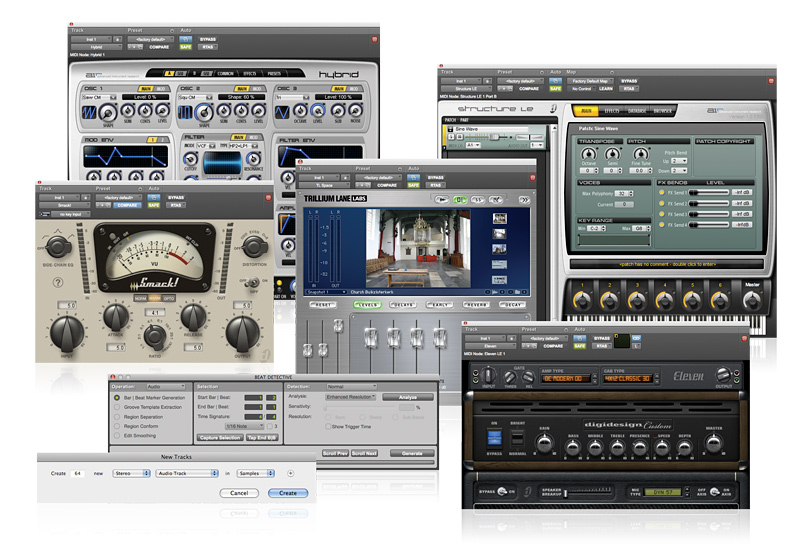This screenshot has height=544, width=800.
Task: Select the Main tab in Structure LE
Action: pos(587,111)
